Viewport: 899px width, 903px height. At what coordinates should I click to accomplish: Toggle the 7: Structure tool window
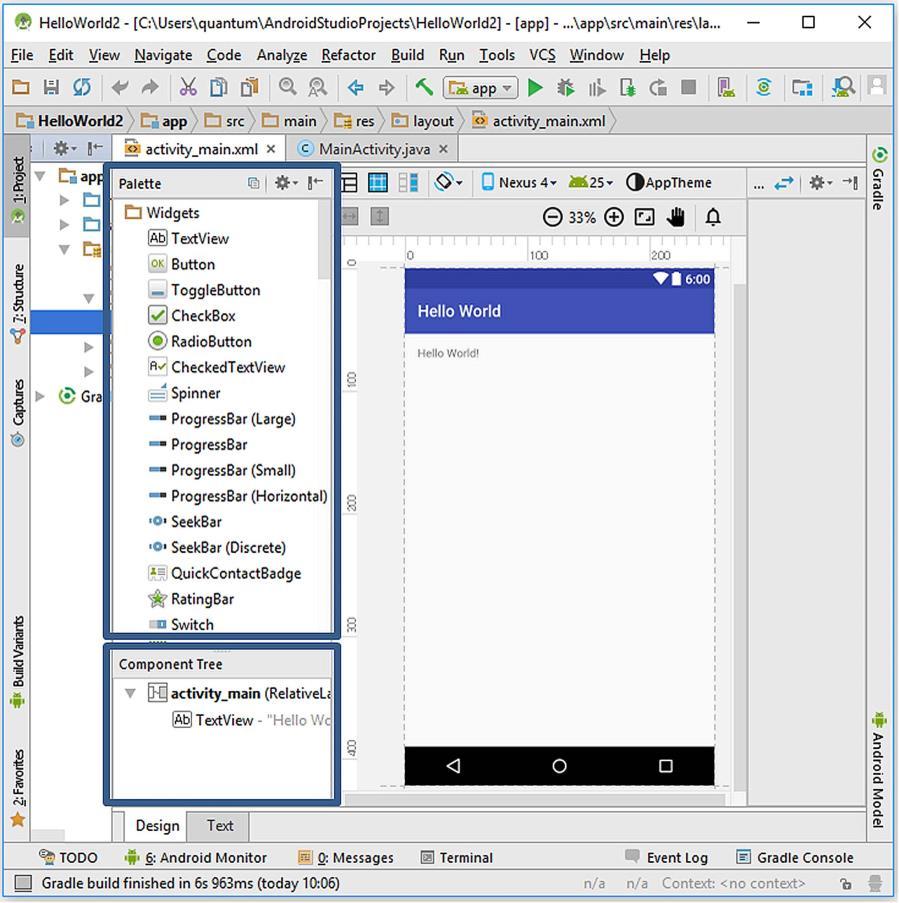click(x=18, y=303)
